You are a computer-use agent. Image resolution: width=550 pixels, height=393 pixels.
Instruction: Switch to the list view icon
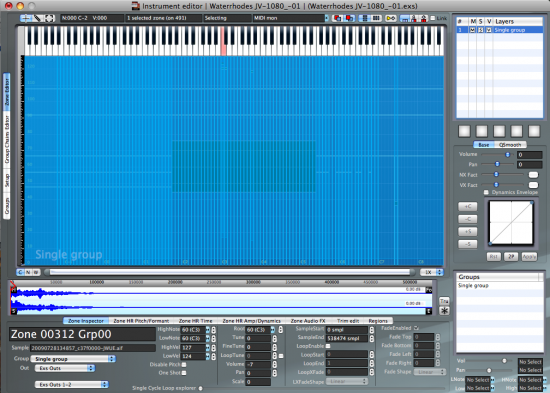364,18
